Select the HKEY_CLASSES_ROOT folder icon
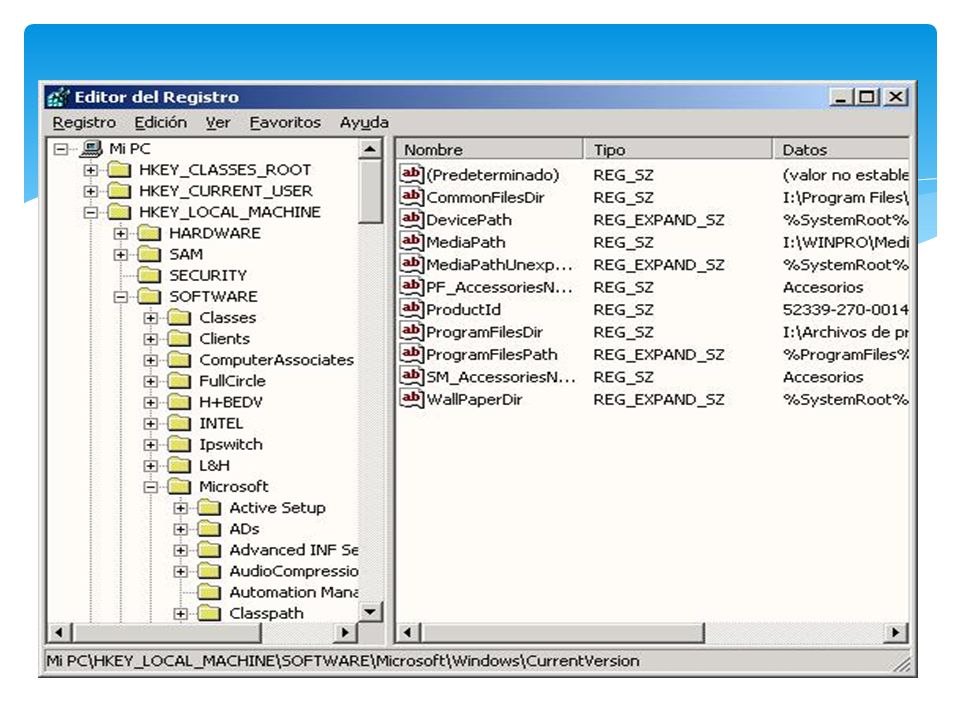This screenshot has width=960, height=720. [119, 170]
